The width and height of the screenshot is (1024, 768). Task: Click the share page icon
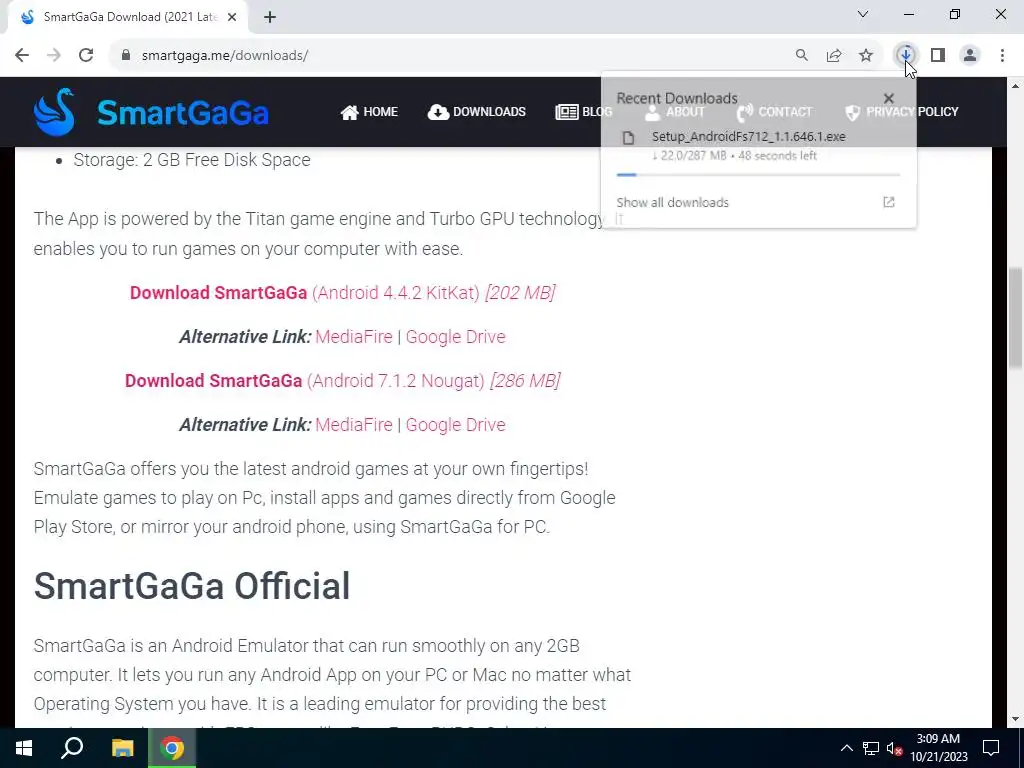pos(834,56)
